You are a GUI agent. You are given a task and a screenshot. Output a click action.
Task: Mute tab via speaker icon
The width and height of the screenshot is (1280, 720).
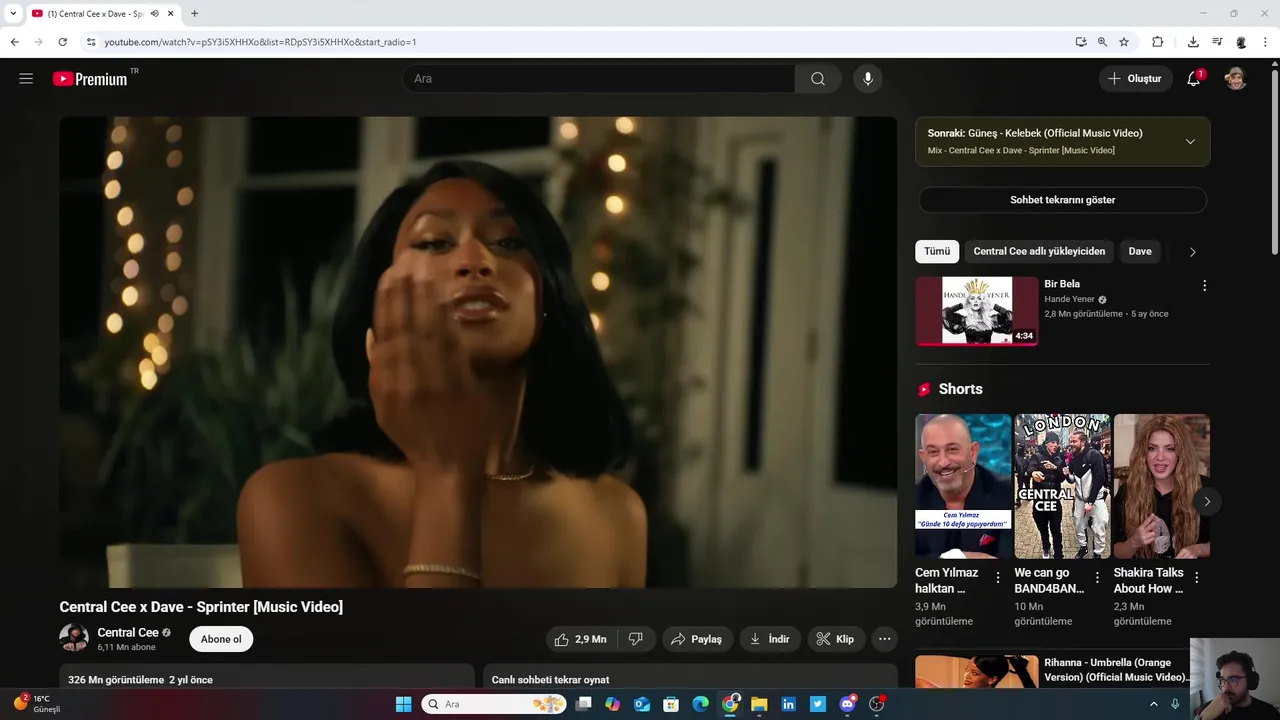click(155, 14)
